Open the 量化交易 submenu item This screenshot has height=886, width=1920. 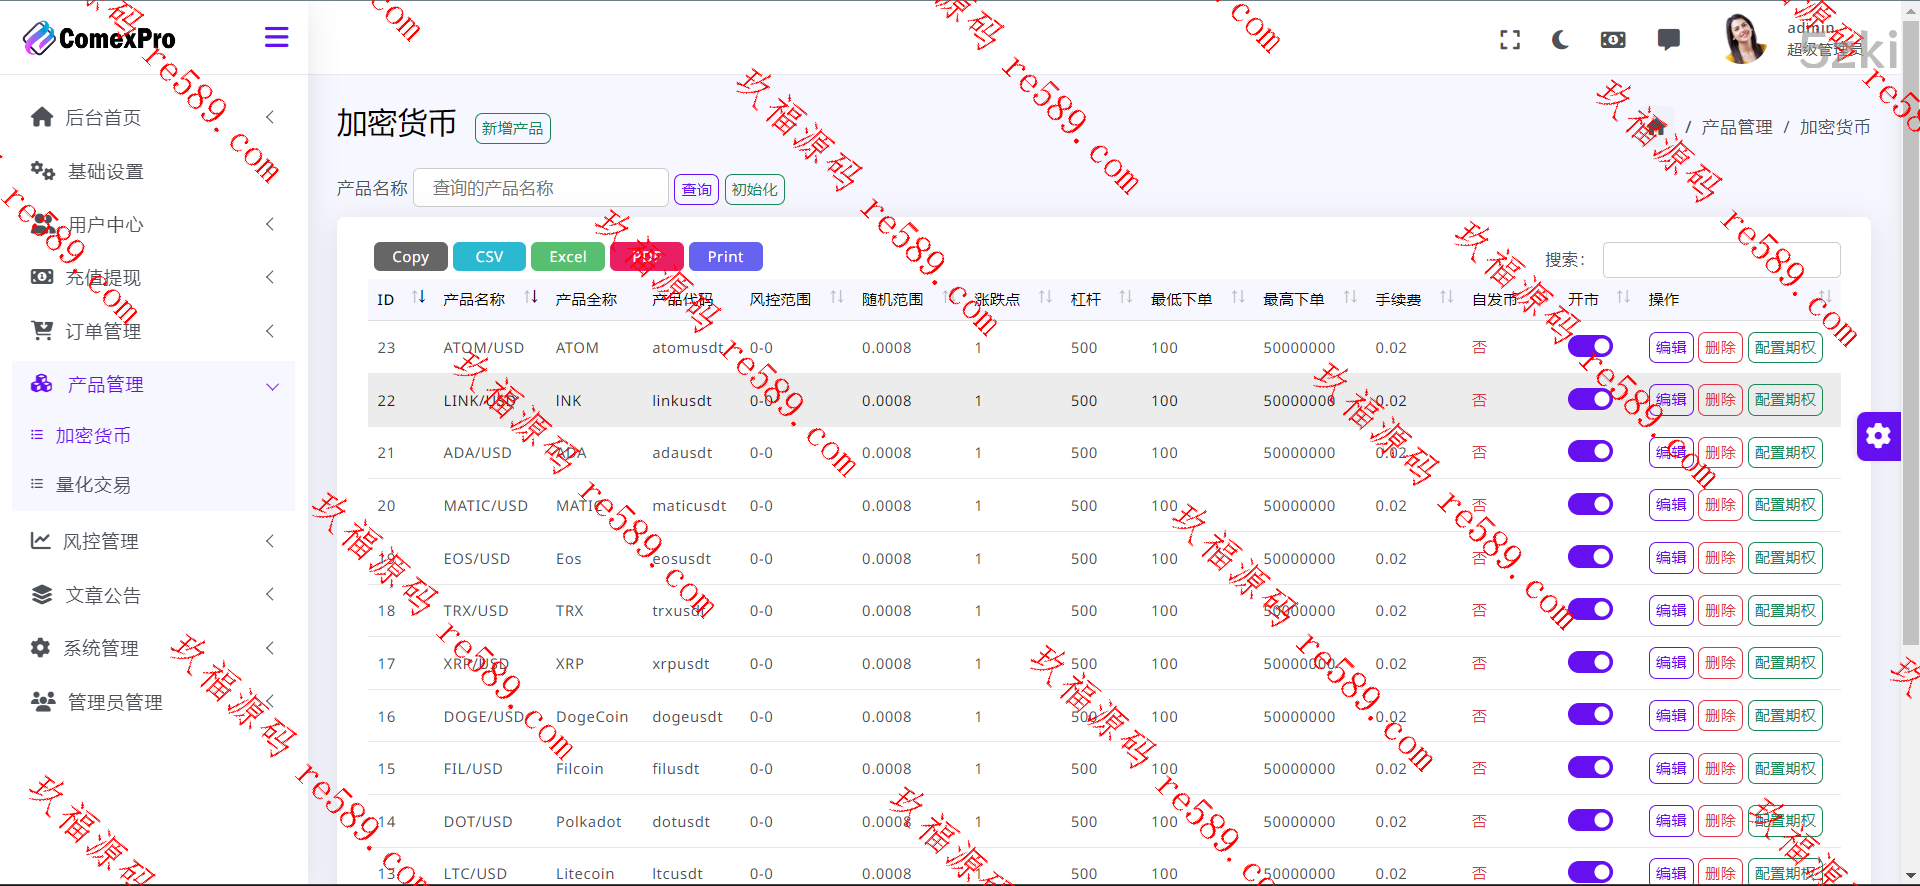click(93, 485)
